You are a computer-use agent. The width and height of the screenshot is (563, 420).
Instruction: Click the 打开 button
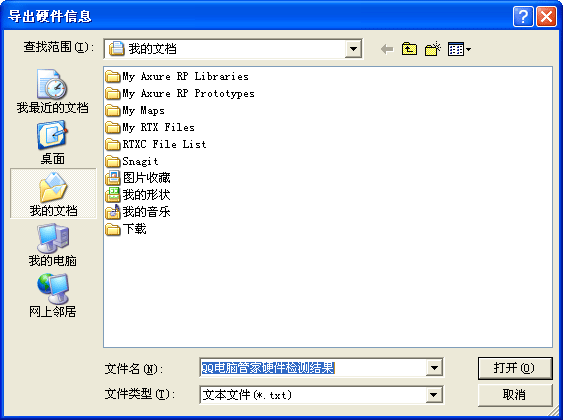(515, 368)
